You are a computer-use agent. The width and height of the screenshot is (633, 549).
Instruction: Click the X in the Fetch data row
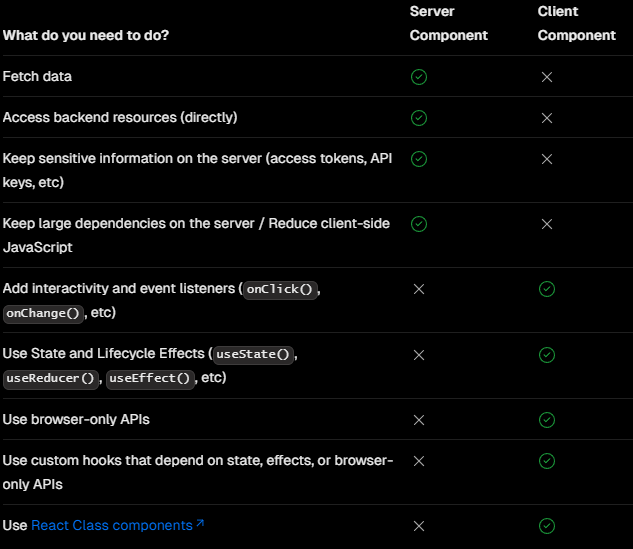click(547, 77)
